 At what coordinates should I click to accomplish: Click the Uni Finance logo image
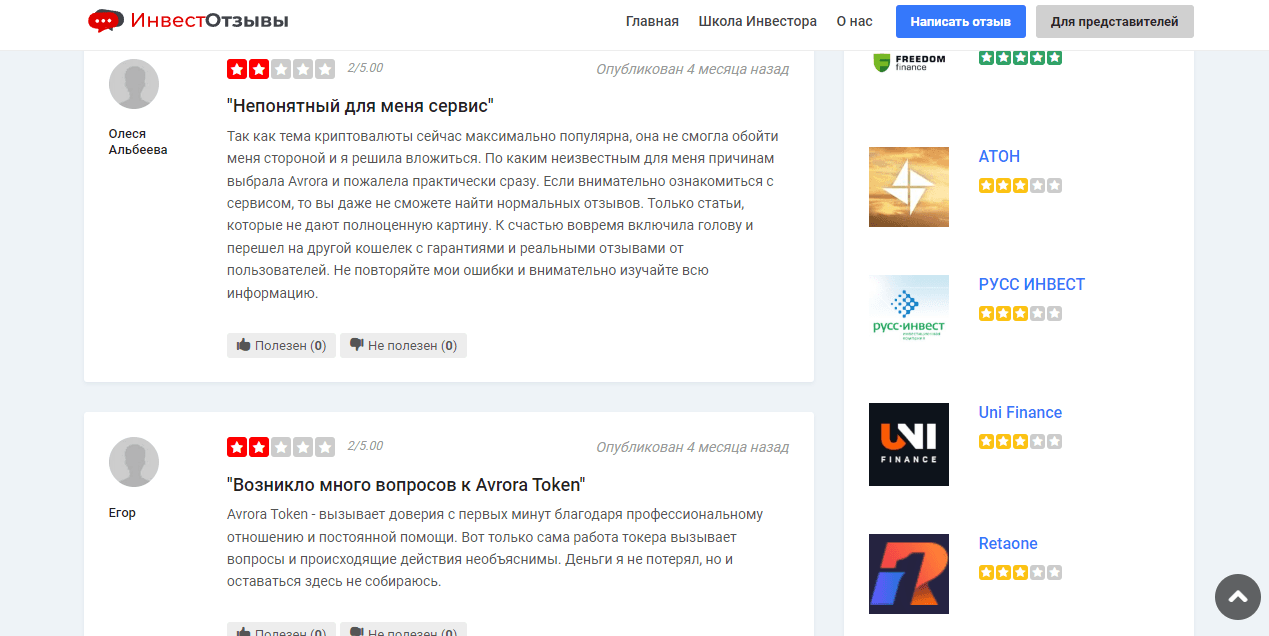tap(908, 444)
